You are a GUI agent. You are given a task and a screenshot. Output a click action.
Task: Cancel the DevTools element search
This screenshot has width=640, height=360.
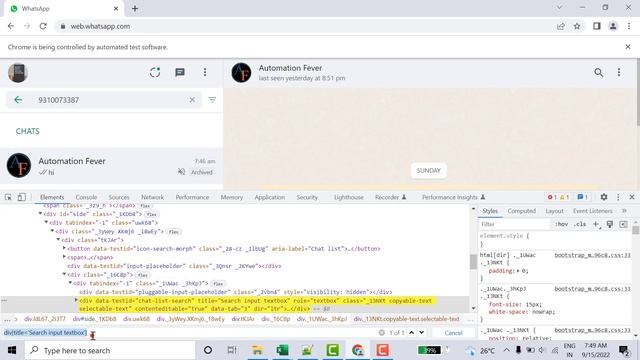pos(453,333)
